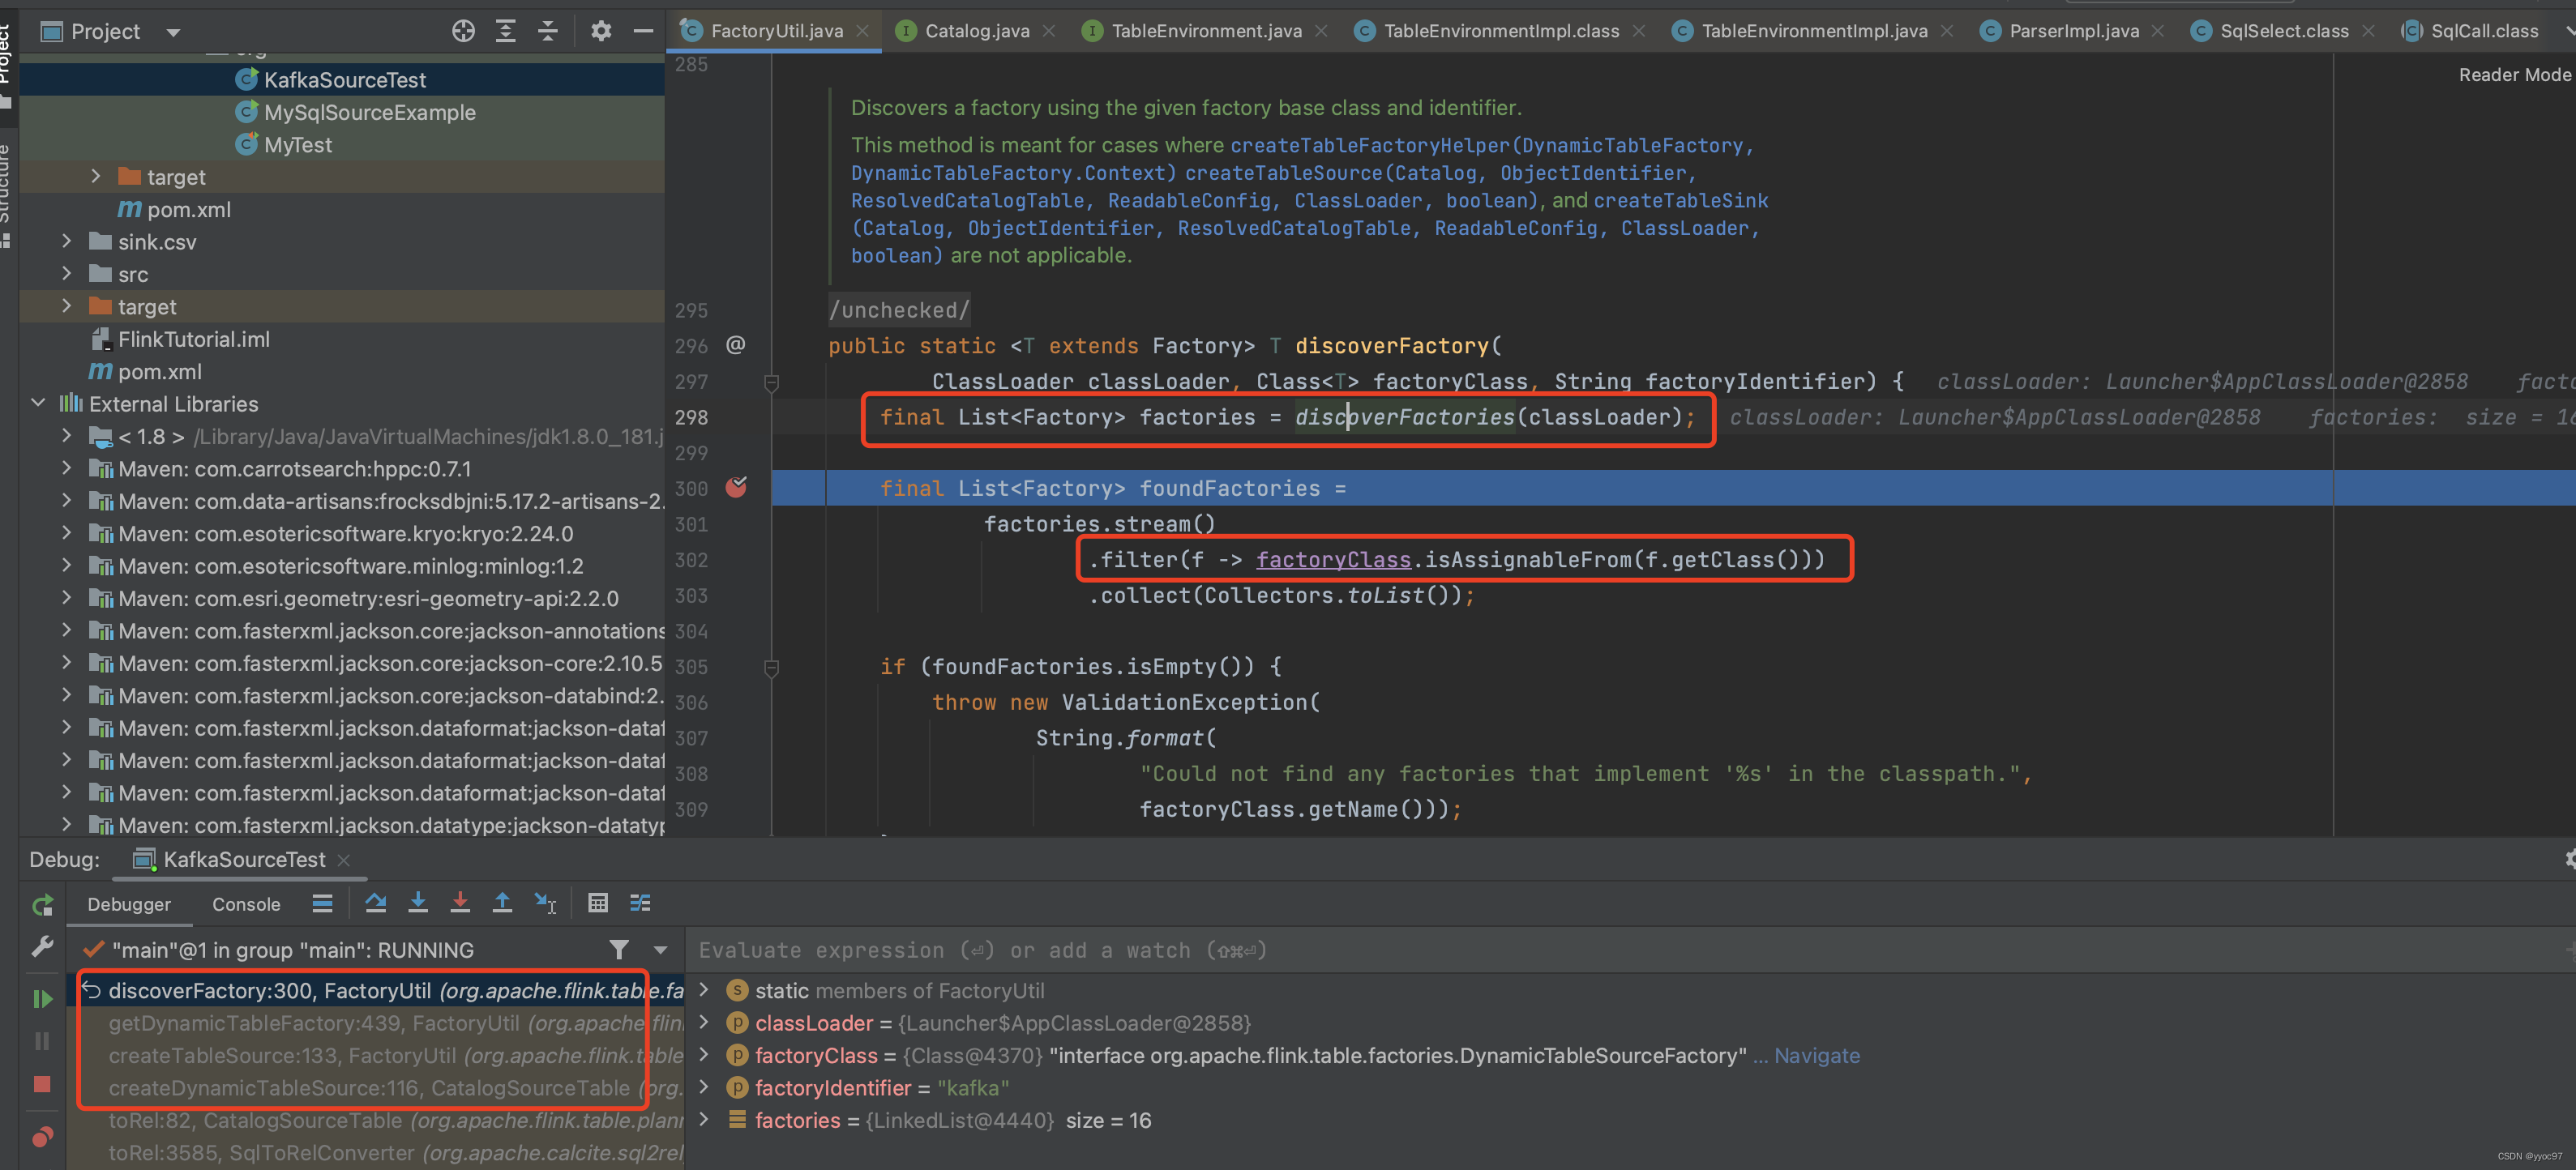Open the Console tab
2576x1170 pixels.
point(246,904)
